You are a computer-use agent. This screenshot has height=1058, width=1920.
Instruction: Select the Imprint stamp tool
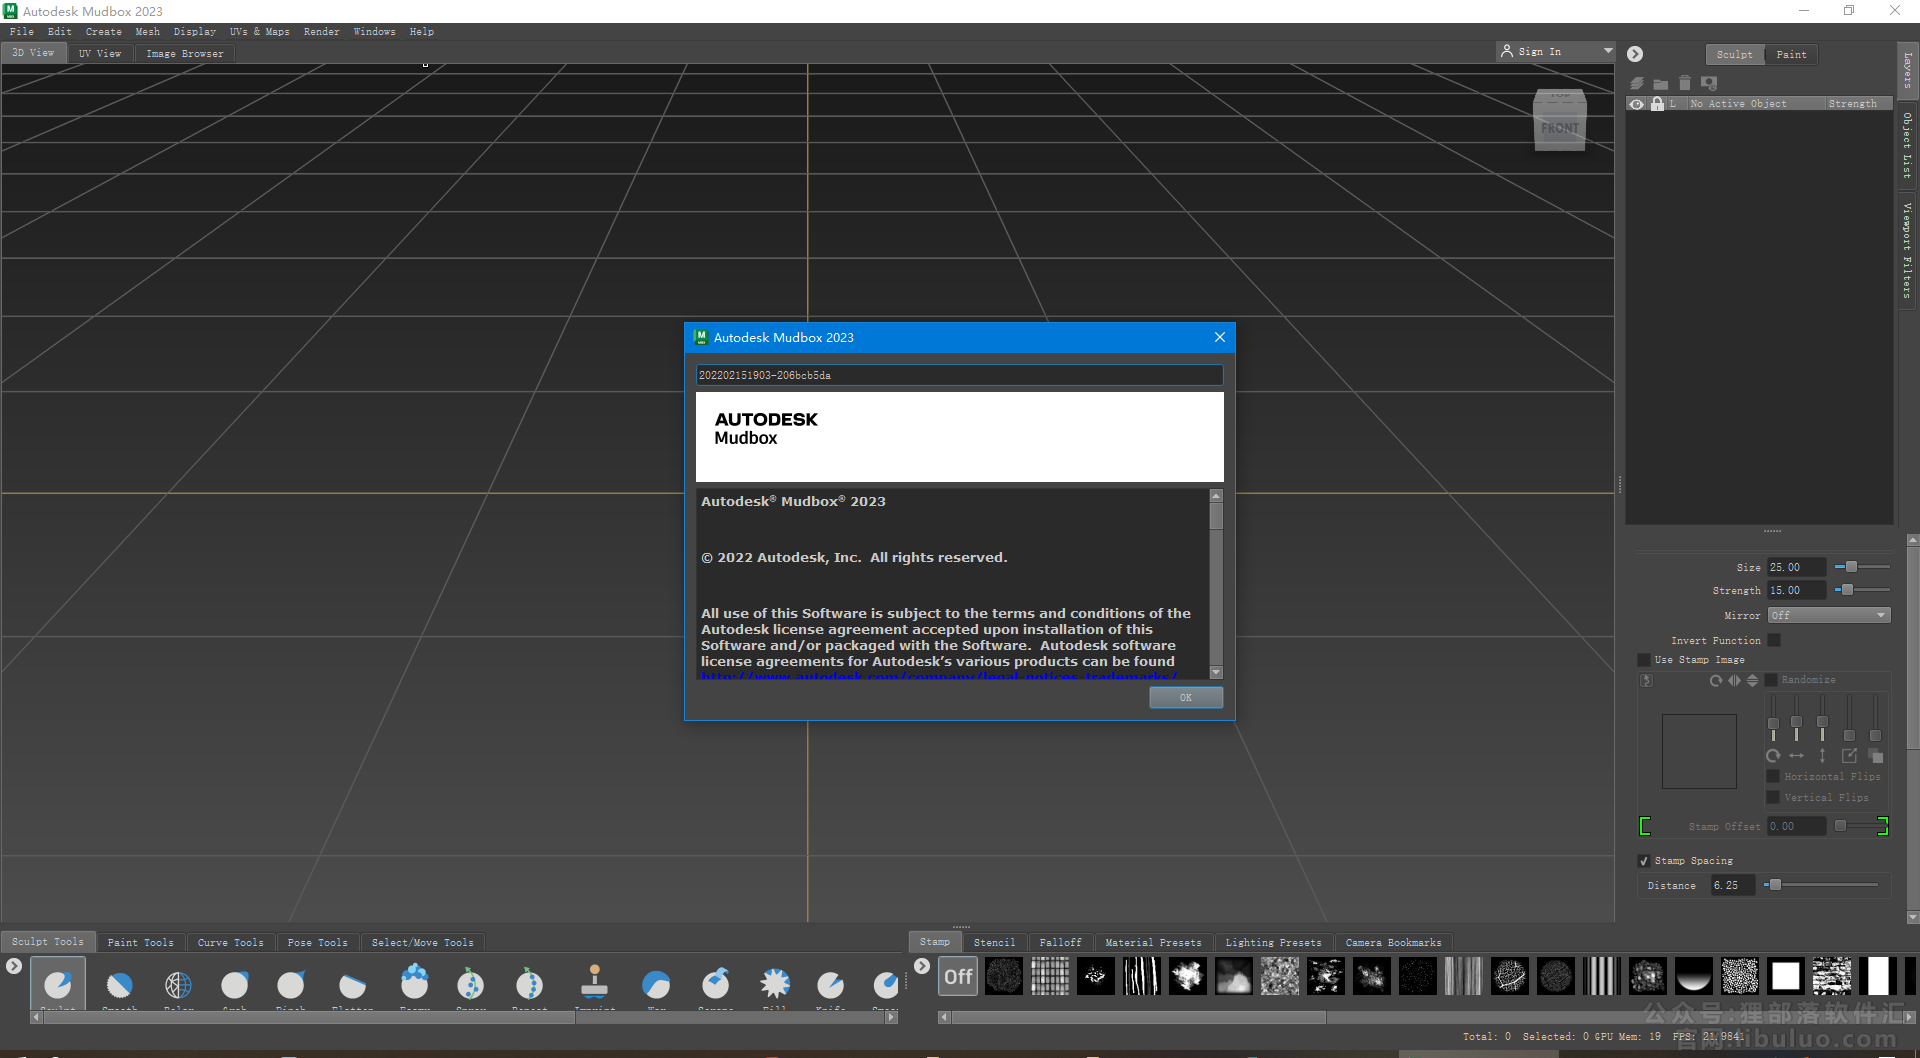point(595,985)
